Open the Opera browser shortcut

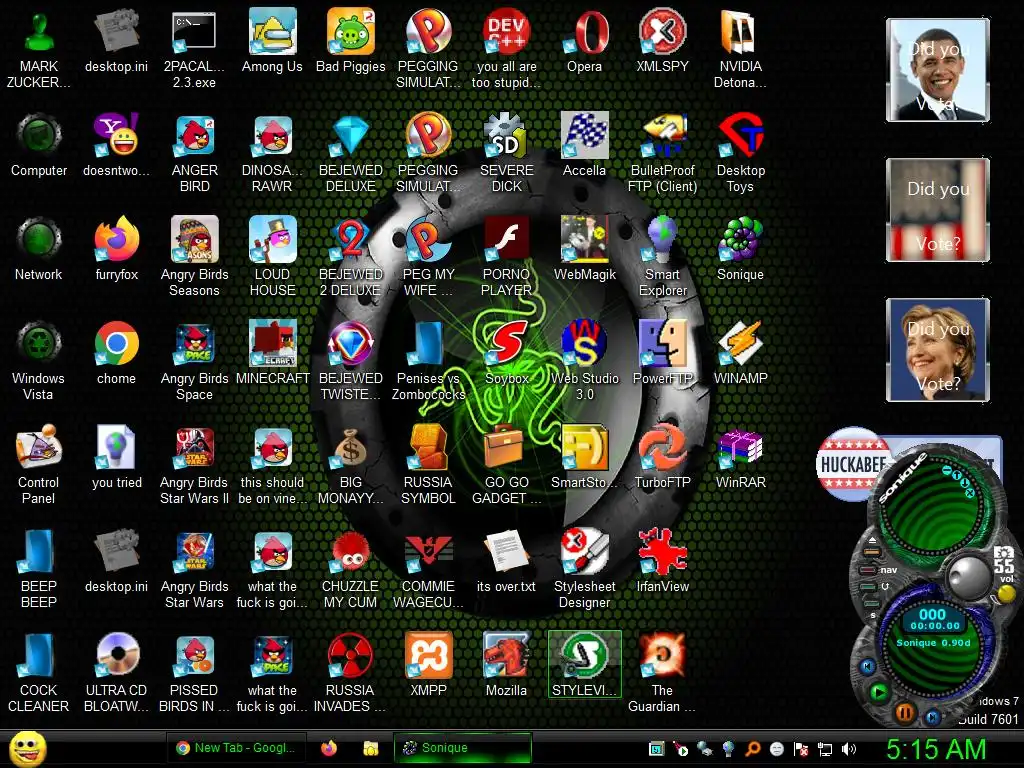coord(584,41)
